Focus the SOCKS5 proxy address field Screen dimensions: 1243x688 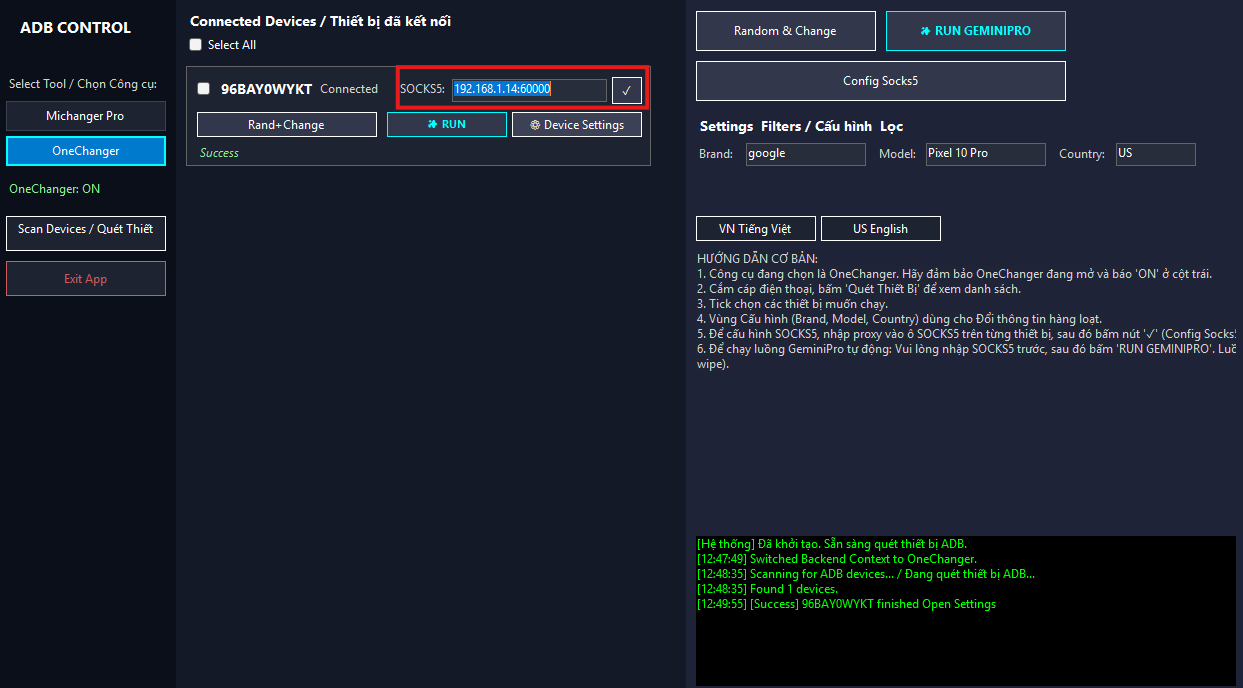coord(528,90)
